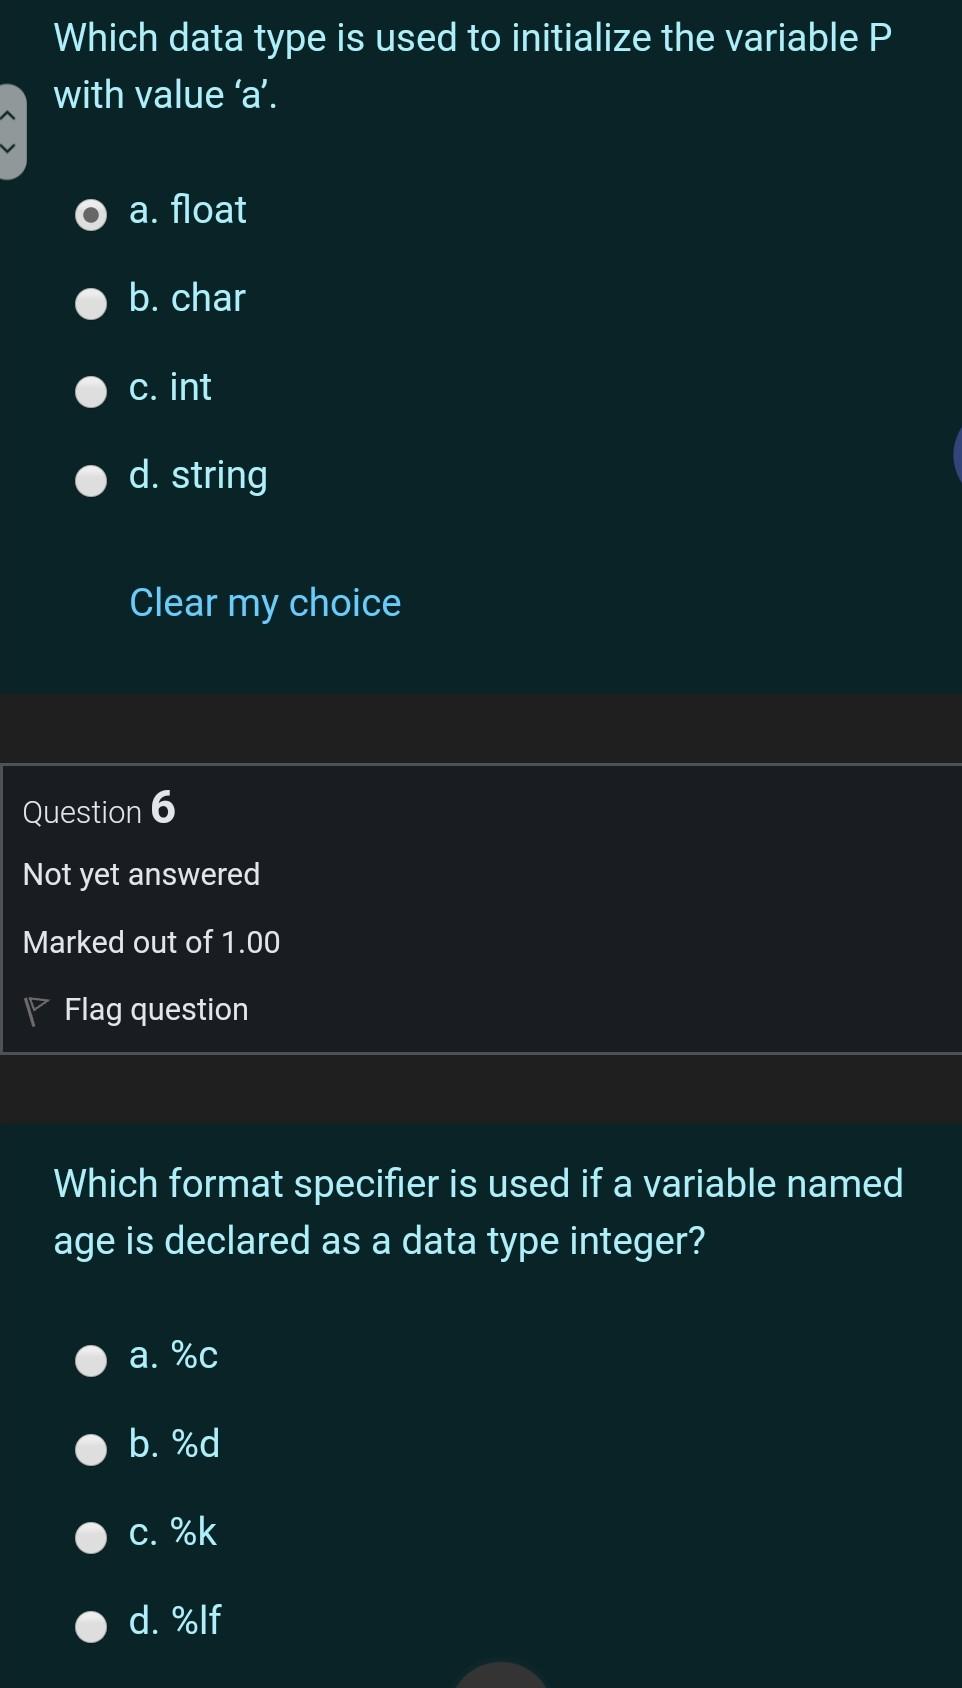Pick the %lf answer option

coord(91,1626)
